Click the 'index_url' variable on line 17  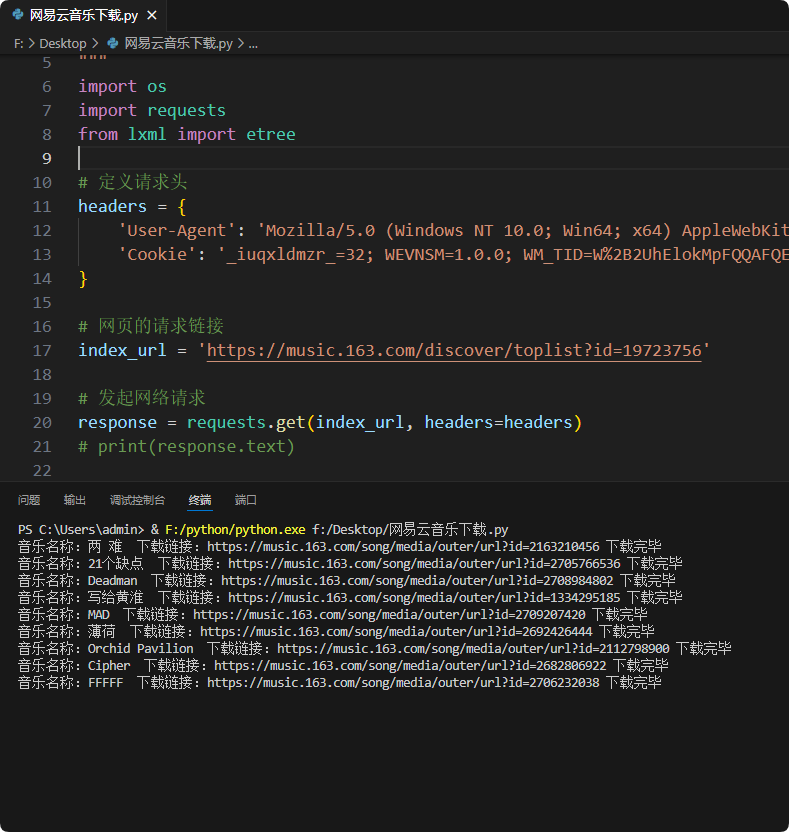(x=123, y=350)
